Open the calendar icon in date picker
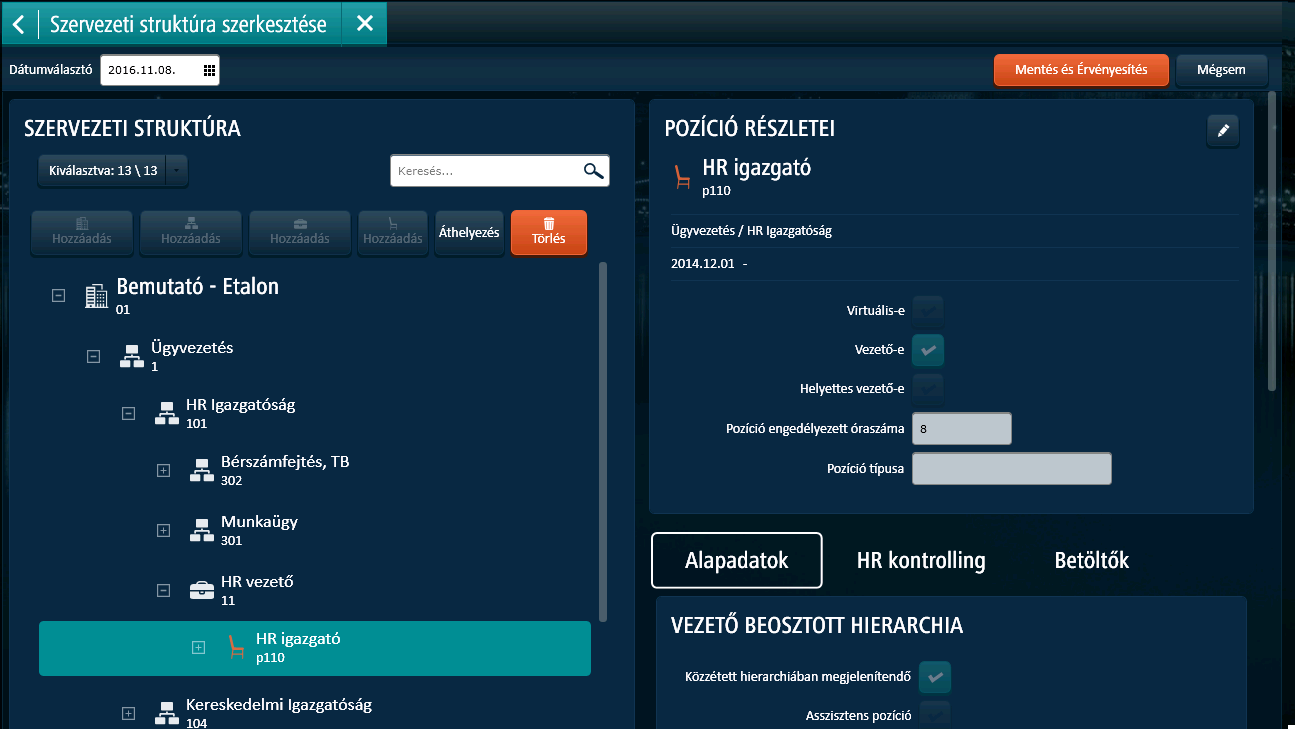Viewport: 1295px width, 729px height. (x=209, y=71)
